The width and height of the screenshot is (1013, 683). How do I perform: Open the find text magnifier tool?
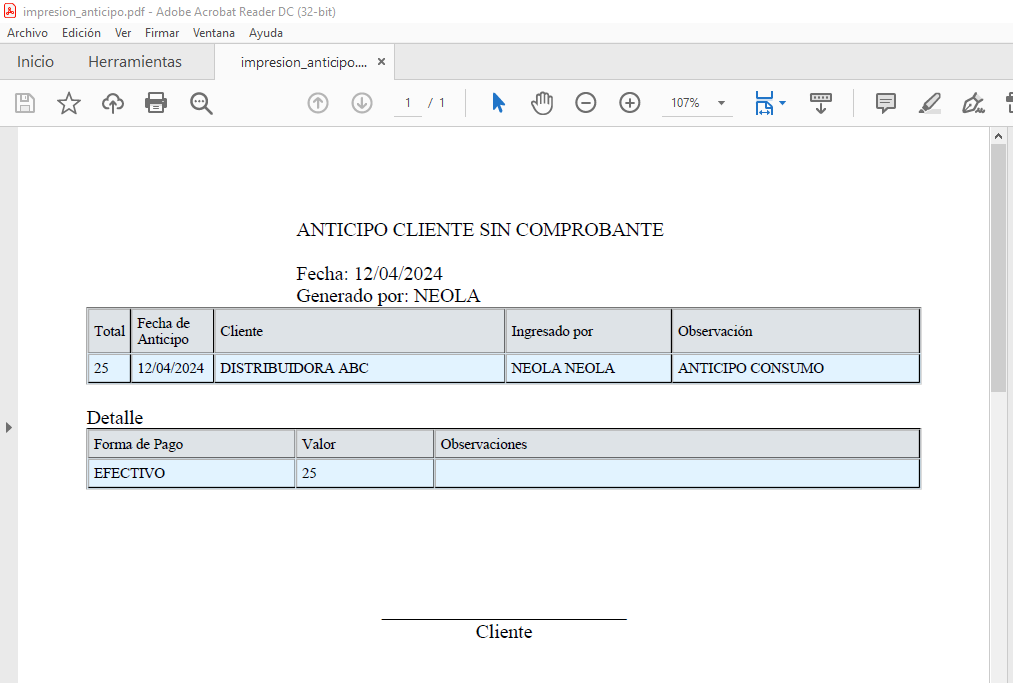[201, 103]
